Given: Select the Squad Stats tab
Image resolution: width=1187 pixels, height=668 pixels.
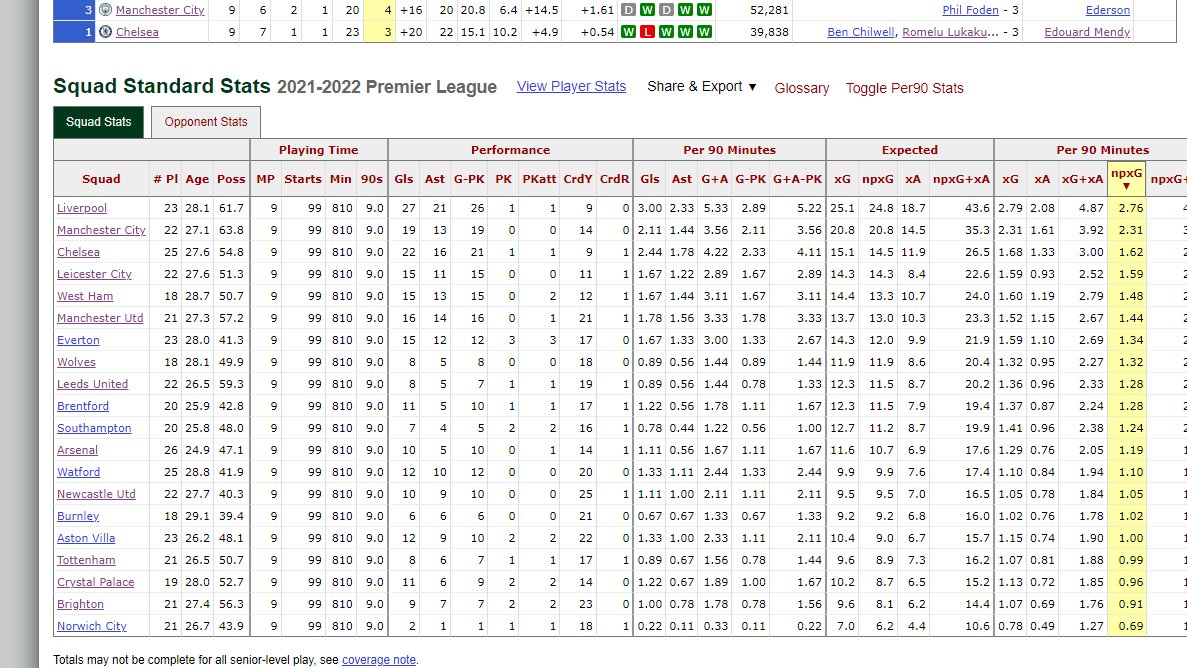Looking at the screenshot, I should 98,122.
